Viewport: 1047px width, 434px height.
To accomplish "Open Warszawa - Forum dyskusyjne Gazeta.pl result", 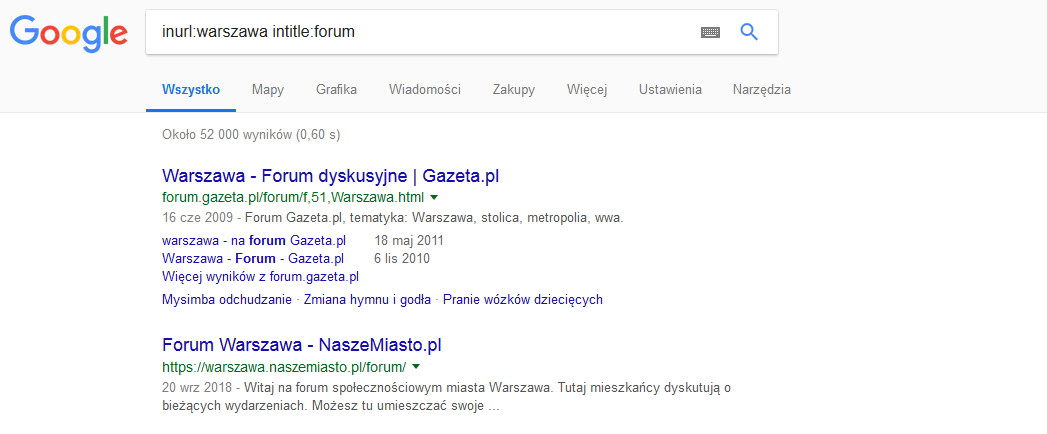I will pos(331,176).
